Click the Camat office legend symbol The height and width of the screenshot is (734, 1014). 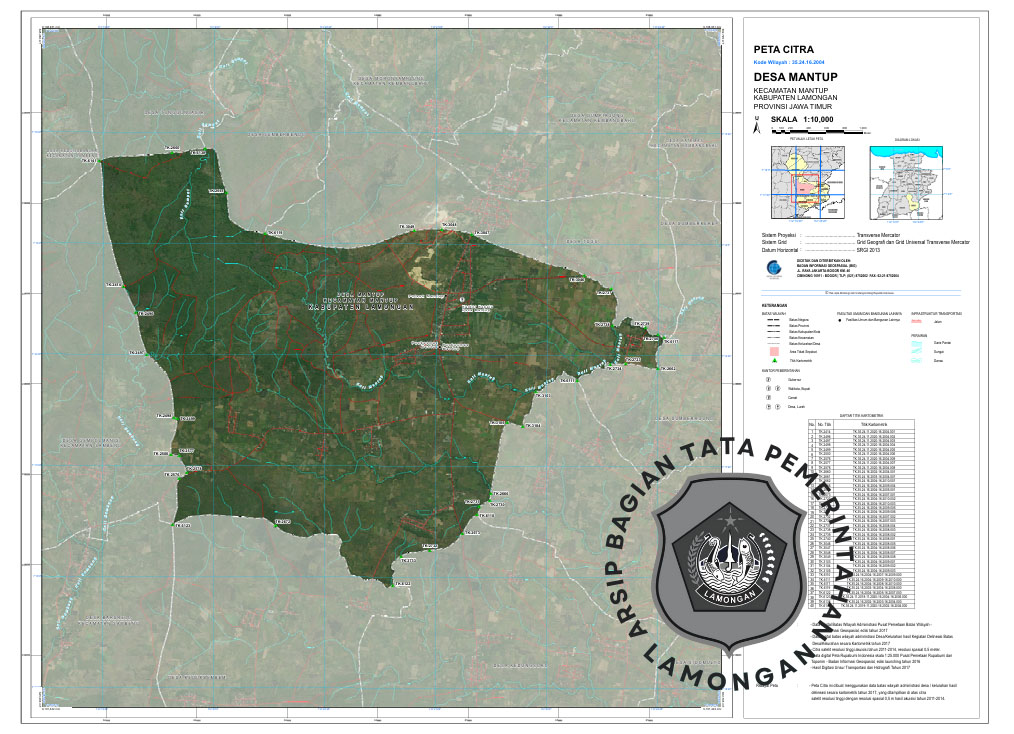(x=767, y=398)
